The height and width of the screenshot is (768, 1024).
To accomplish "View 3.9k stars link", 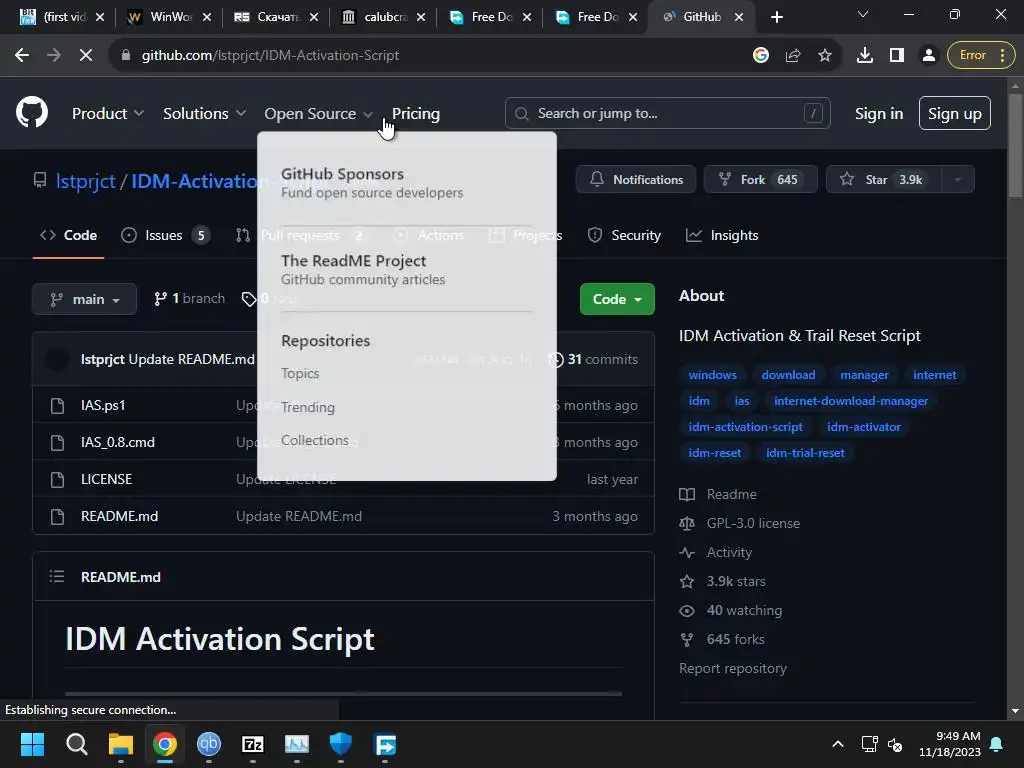I will [x=723, y=581].
